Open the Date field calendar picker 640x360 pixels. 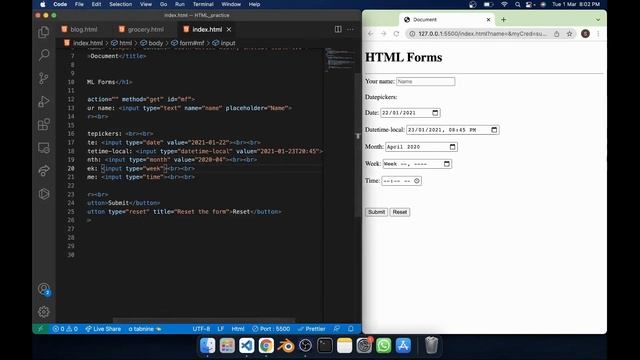point(435,113)
